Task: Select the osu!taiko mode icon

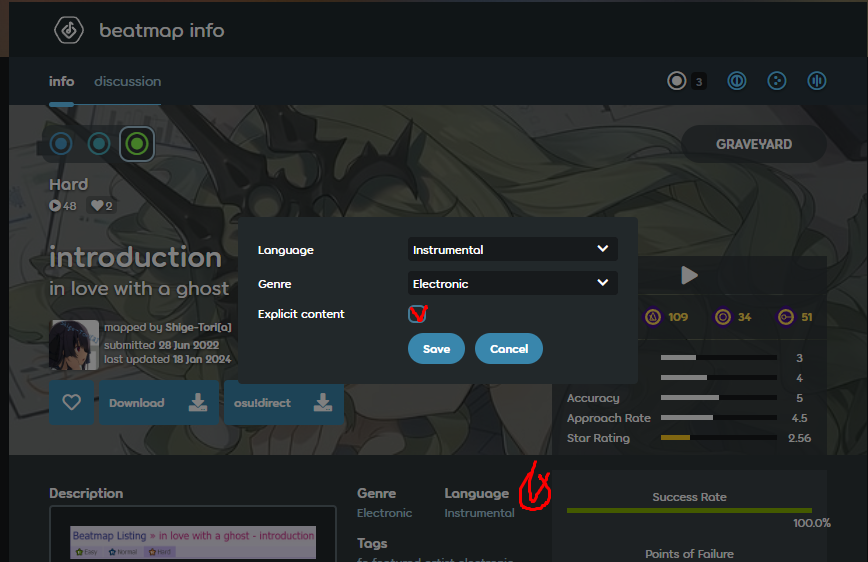Action: pos(737,81)
